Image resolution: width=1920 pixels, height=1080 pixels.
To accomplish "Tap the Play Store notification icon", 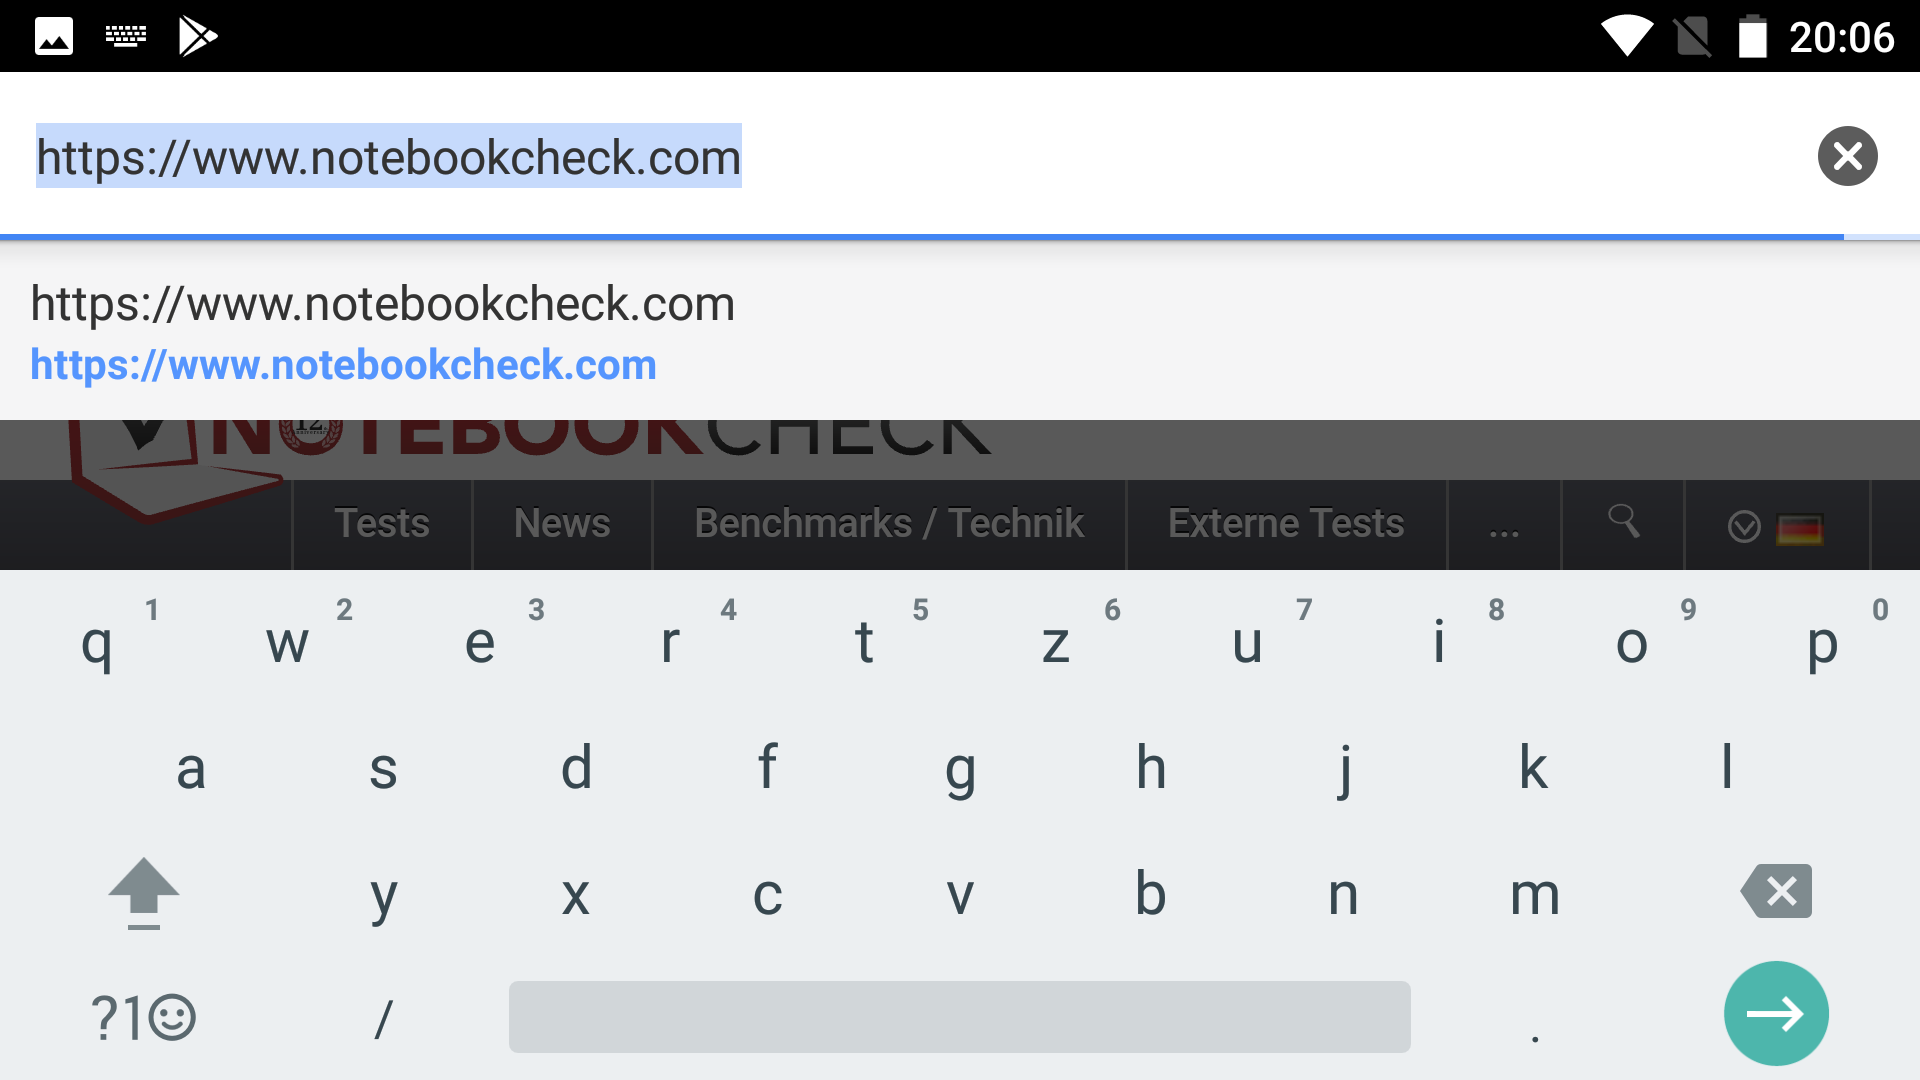I will [197, 37].
